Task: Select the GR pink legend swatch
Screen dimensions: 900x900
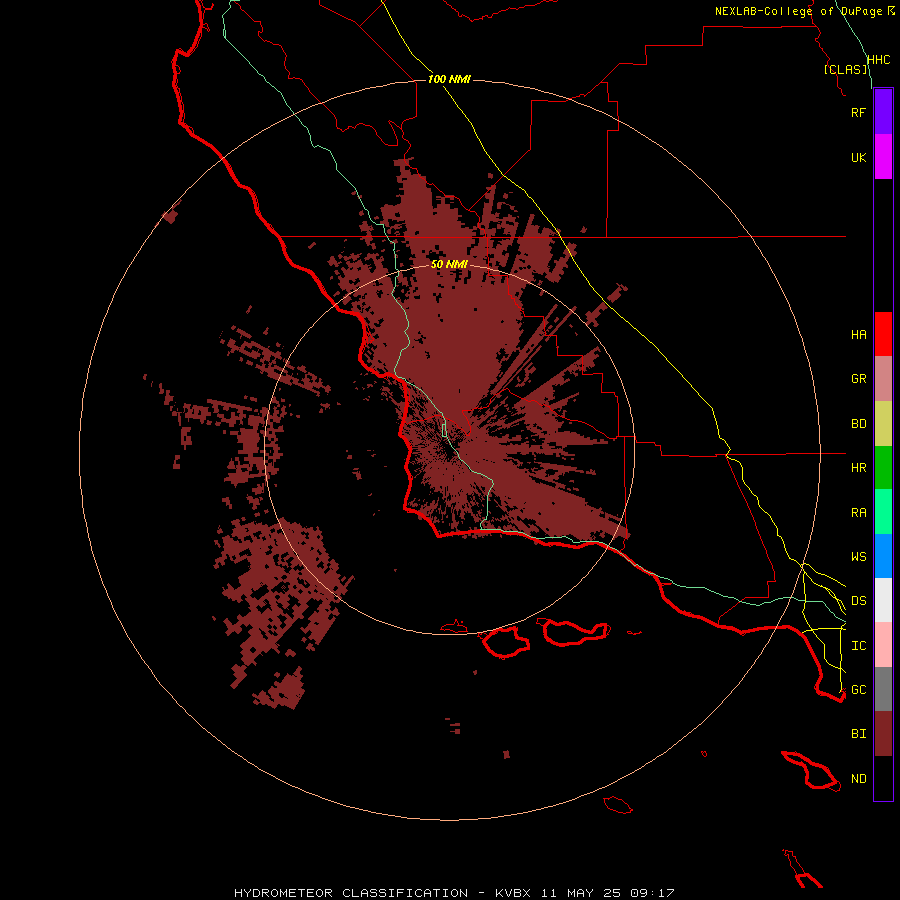Action: (883, 379)
